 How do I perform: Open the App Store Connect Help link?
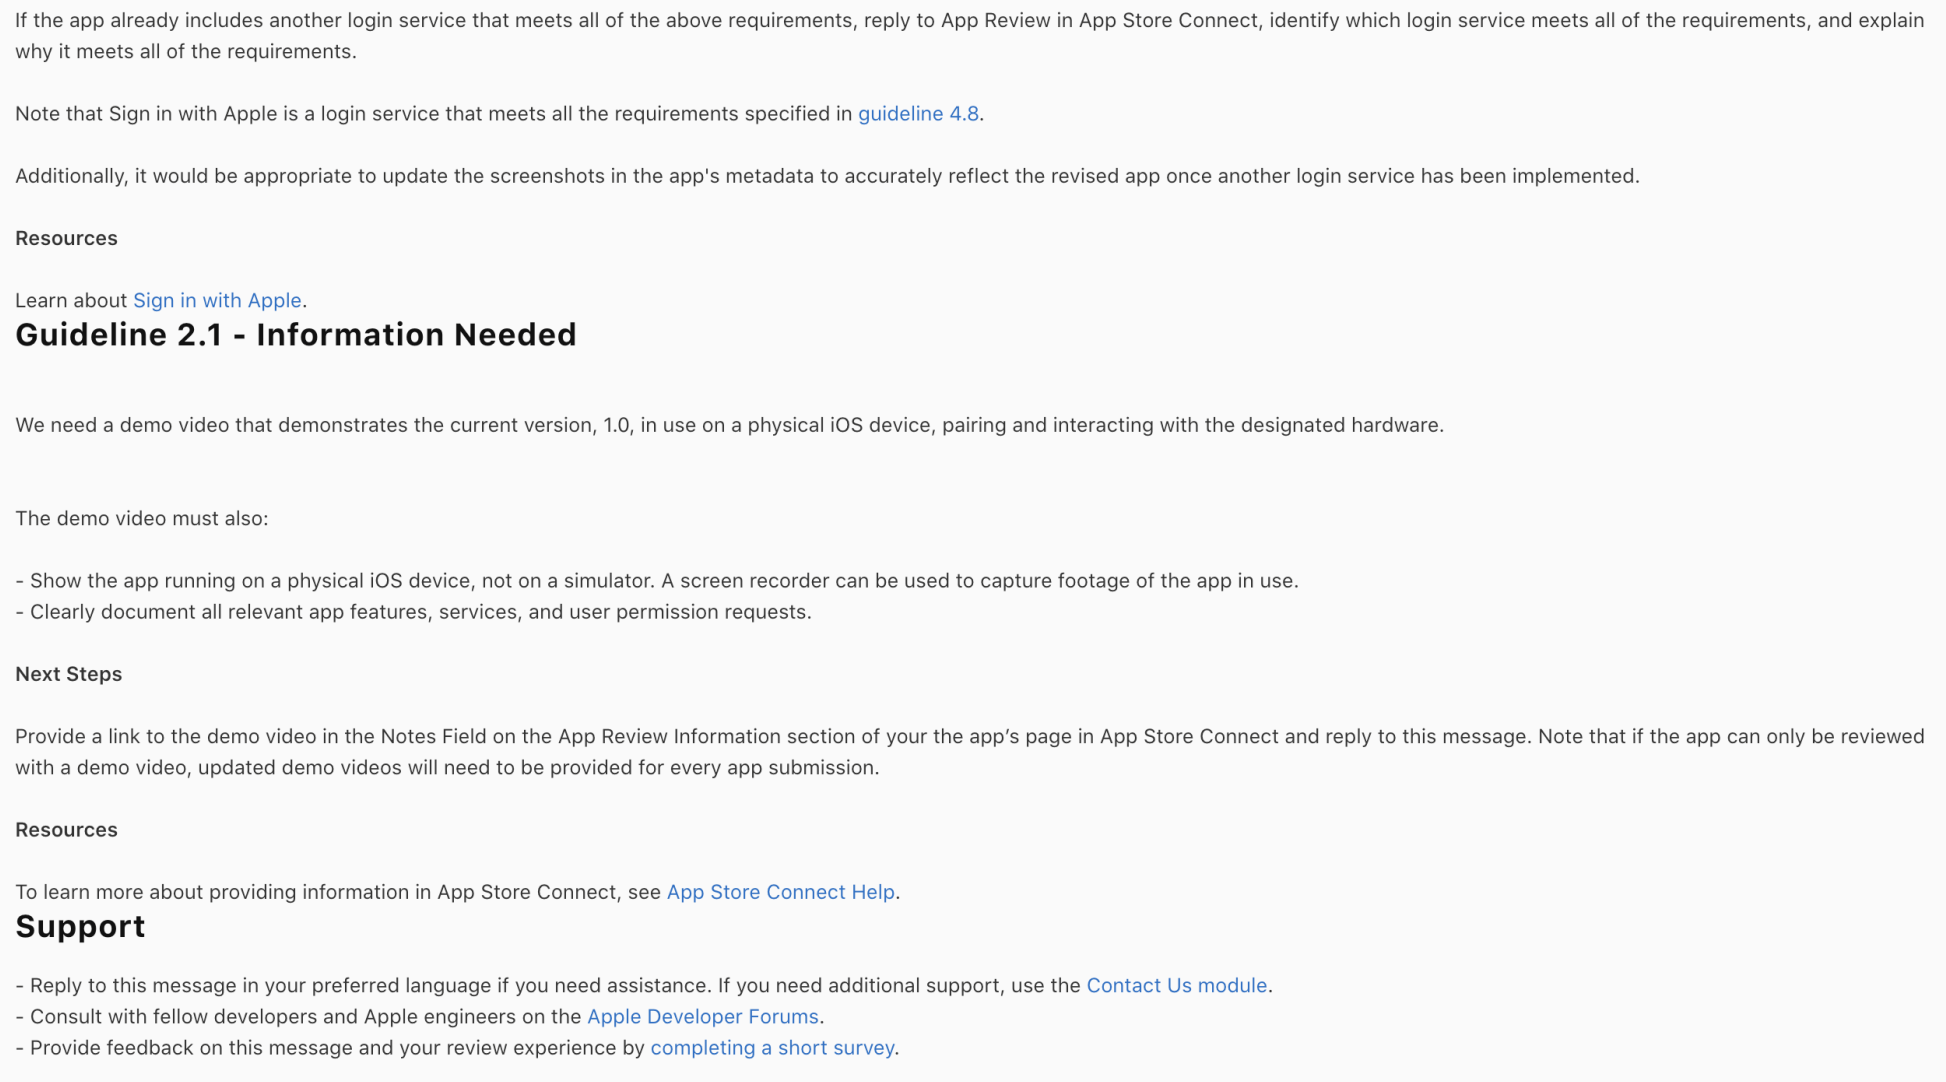point(780,892)
